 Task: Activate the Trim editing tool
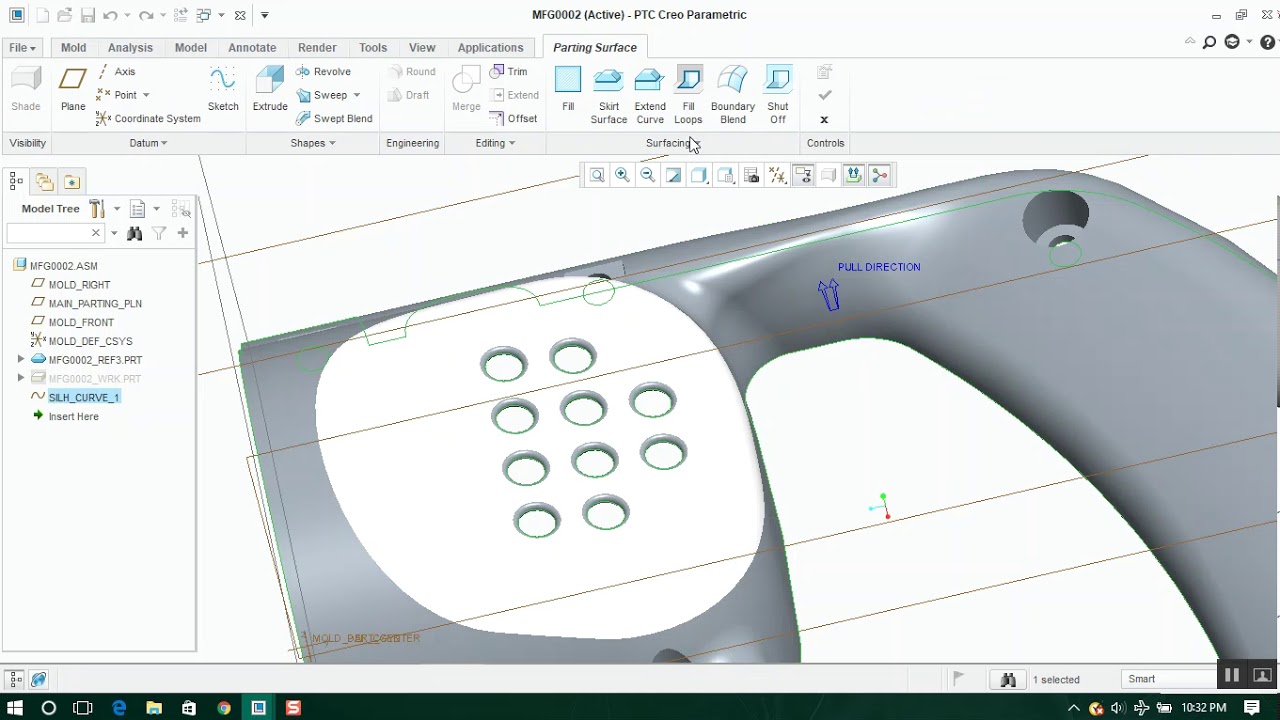(x=509, y=72)
